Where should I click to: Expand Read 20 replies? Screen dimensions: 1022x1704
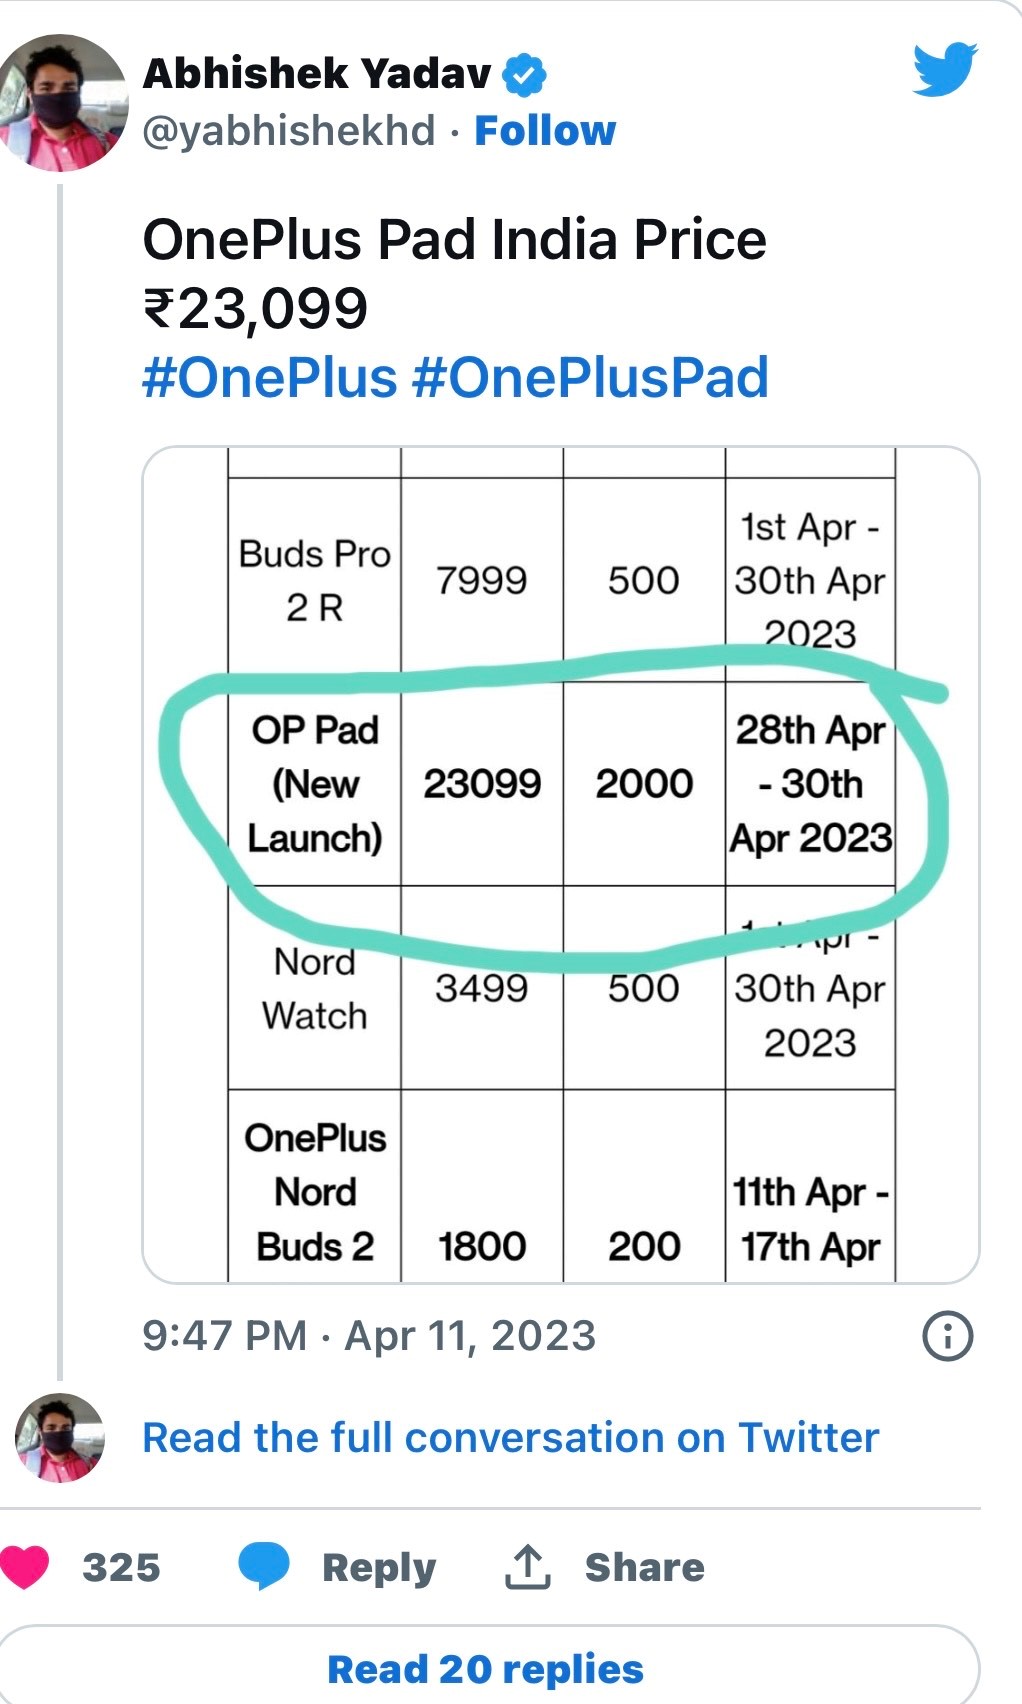[486, 1669]
